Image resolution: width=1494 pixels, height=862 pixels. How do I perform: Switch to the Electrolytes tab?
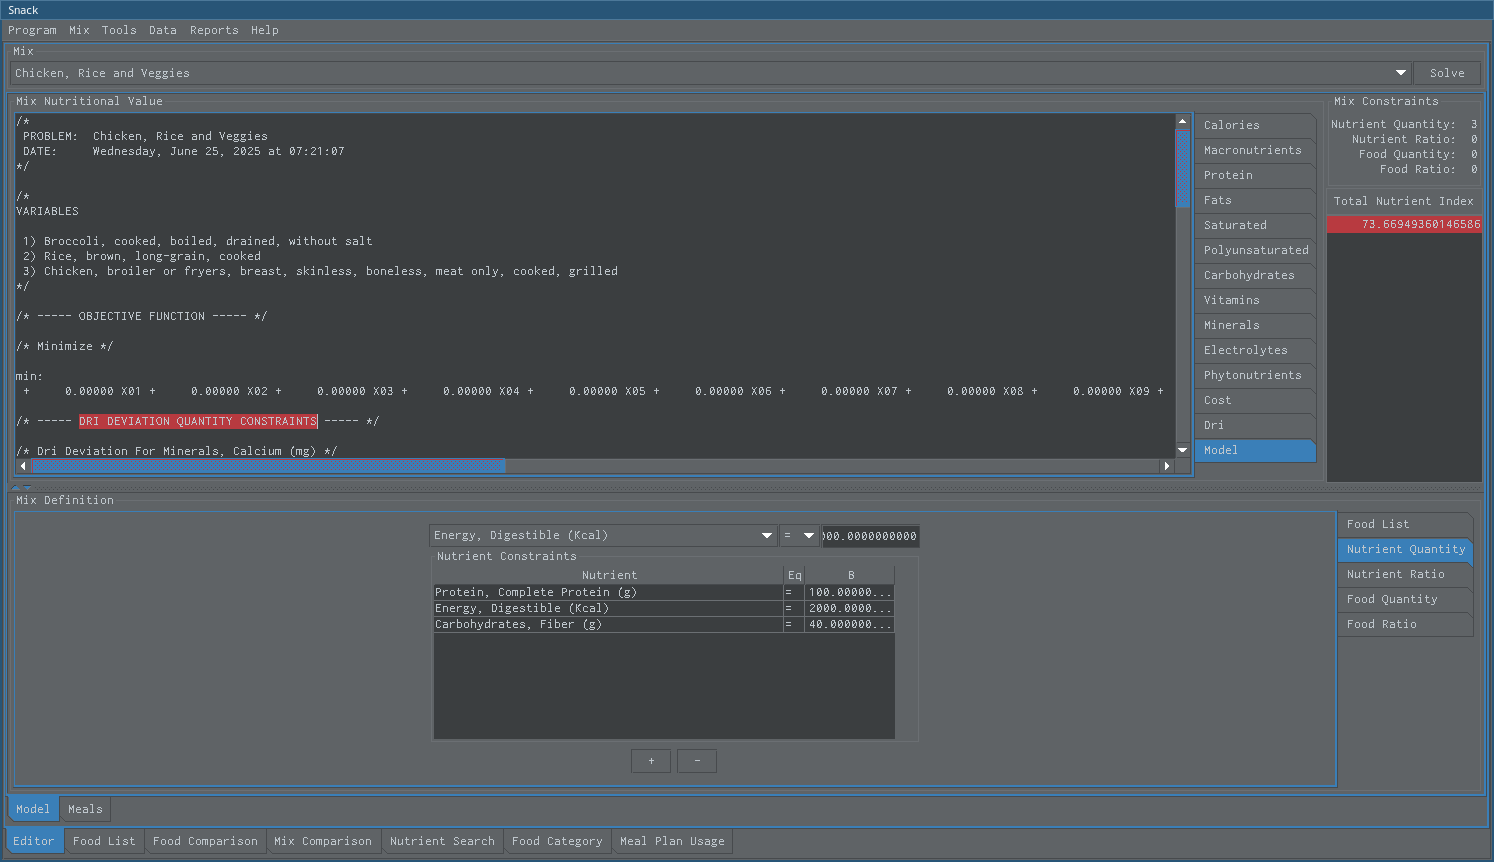(x=1254, y=350)
